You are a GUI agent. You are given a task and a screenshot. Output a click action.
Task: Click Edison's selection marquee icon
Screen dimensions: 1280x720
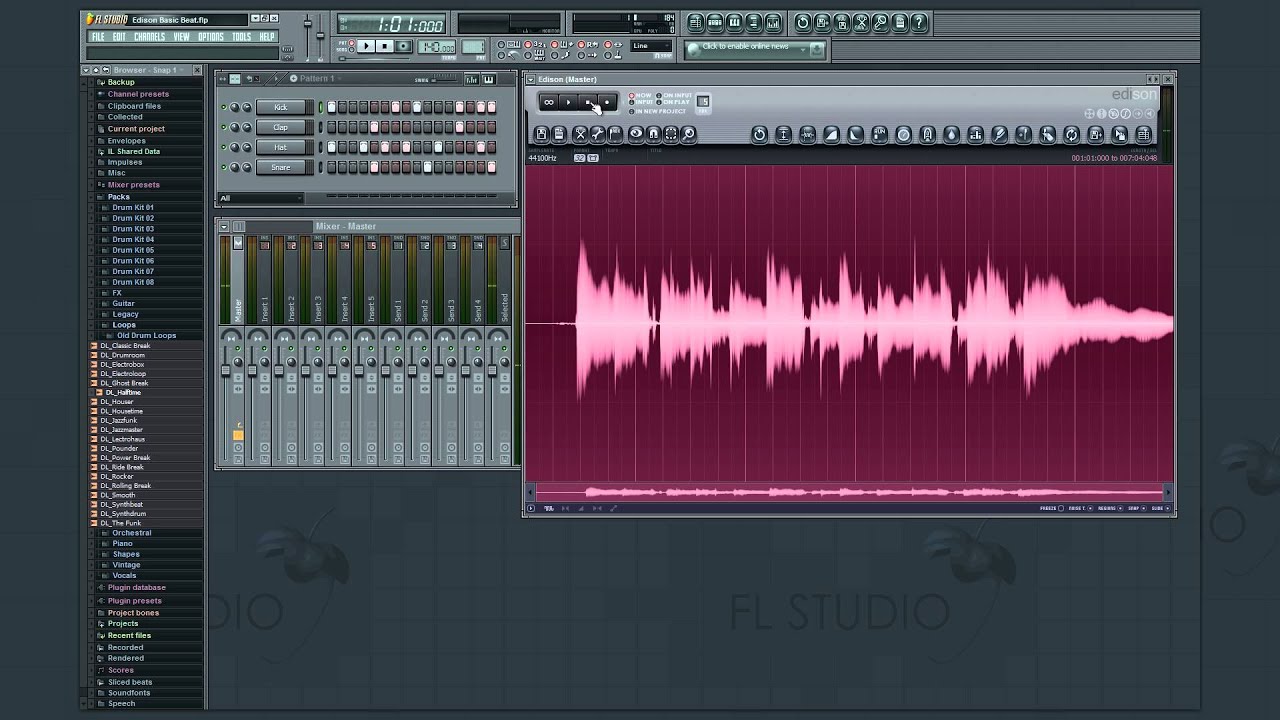pos(671,134)
